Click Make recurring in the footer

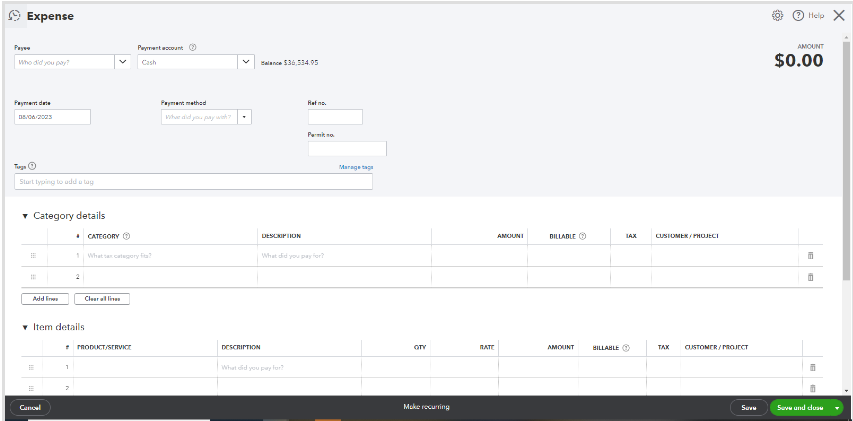[x=426, y=407]
